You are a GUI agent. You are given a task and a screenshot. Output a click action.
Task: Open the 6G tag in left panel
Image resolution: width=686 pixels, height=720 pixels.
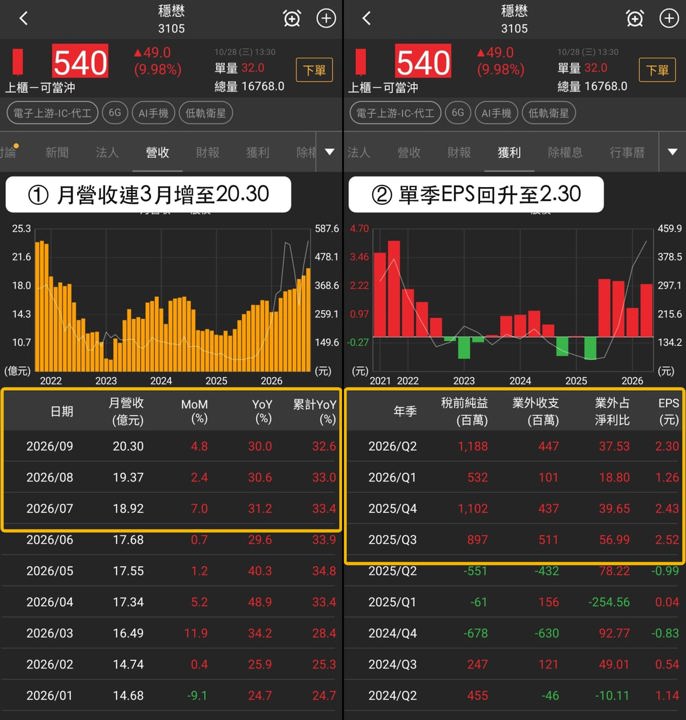pos(115,113)
